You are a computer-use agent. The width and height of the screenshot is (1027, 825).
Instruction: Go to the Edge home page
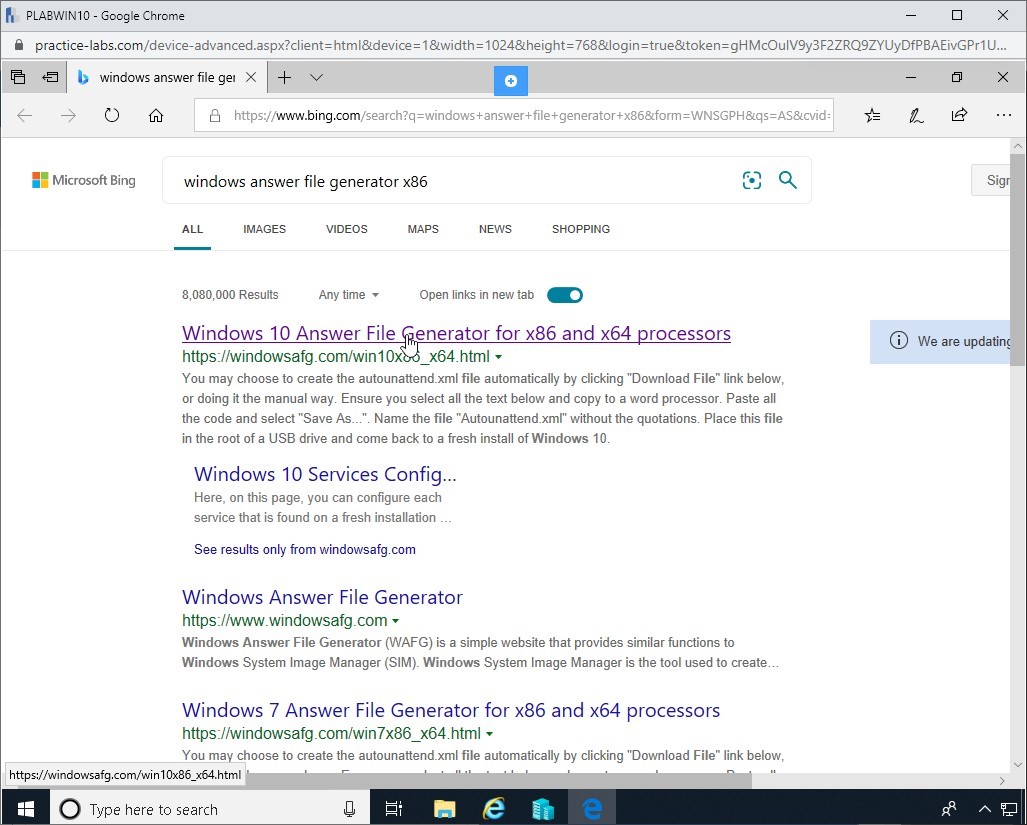coord(156,116)
